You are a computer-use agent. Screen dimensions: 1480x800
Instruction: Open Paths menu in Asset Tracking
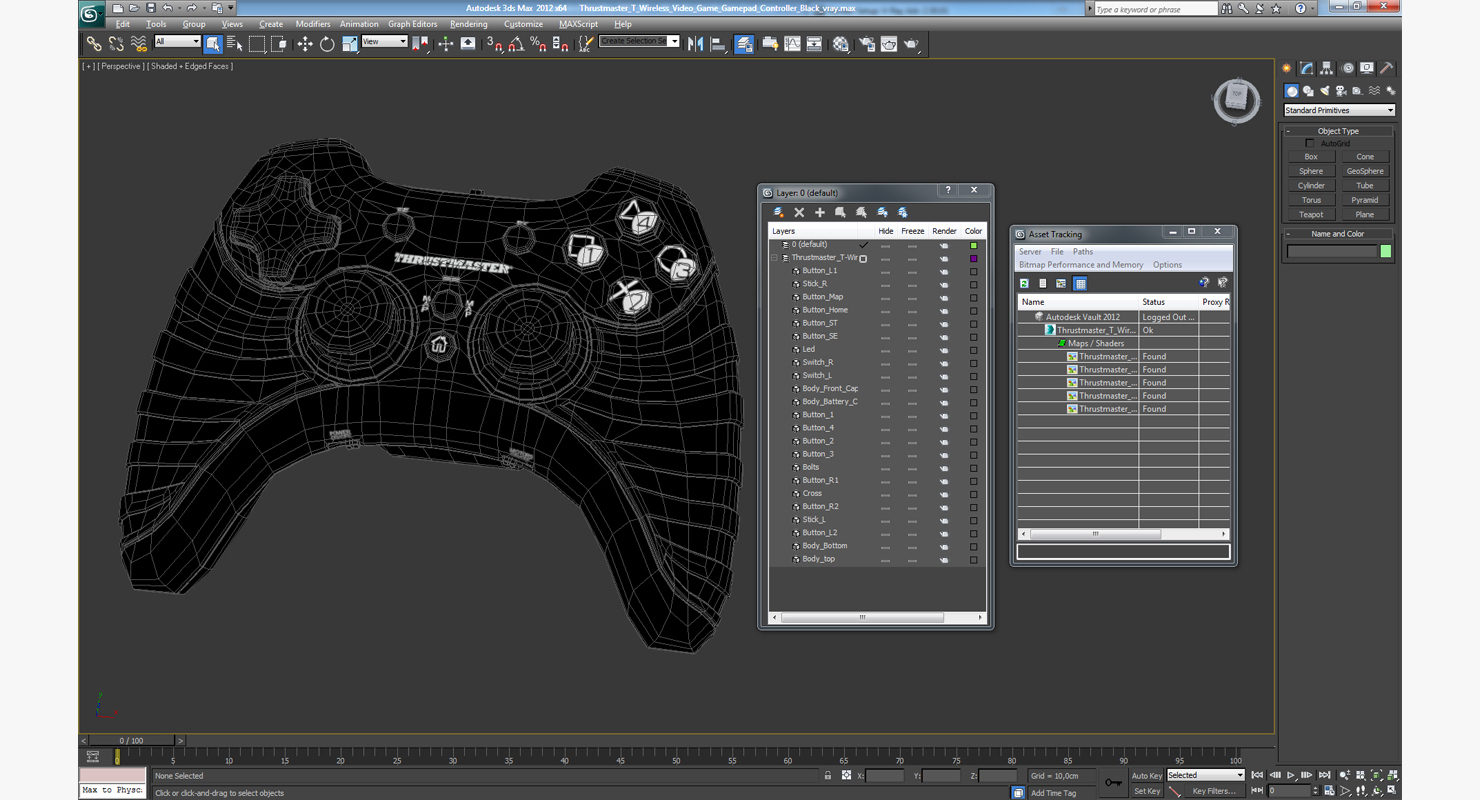pyautogui.click(x=1083, y=252)
